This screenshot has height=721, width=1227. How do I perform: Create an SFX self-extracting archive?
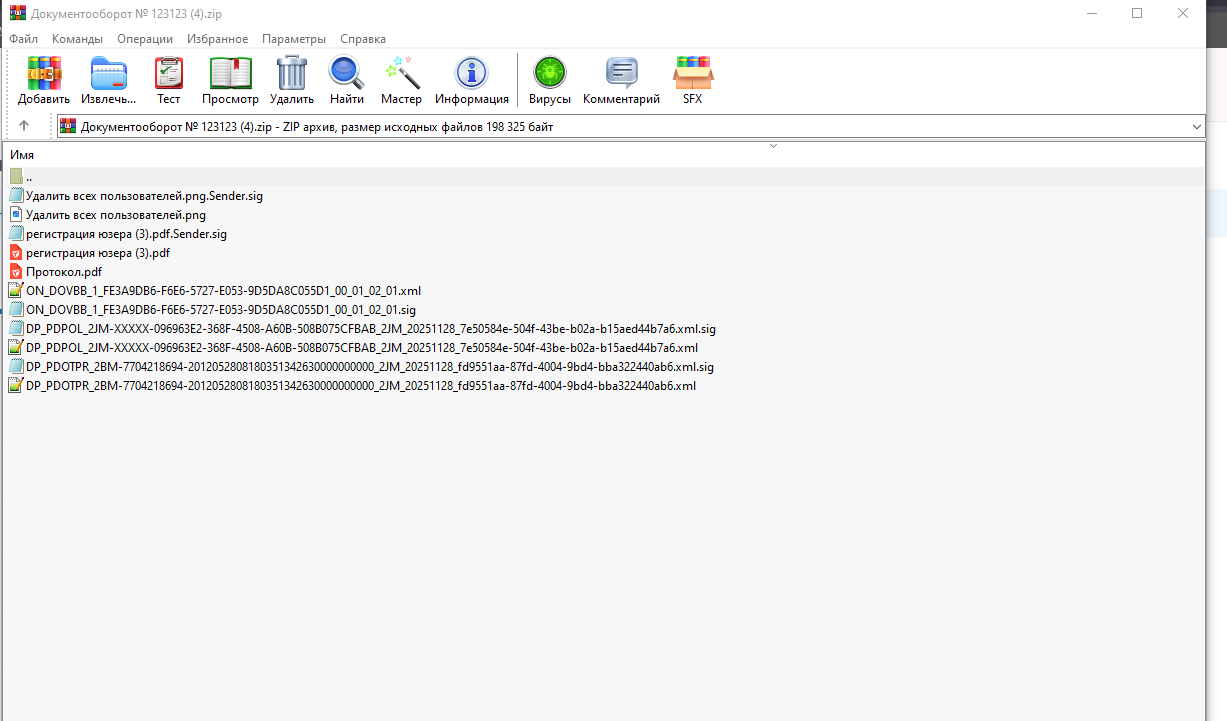[692, 73]
